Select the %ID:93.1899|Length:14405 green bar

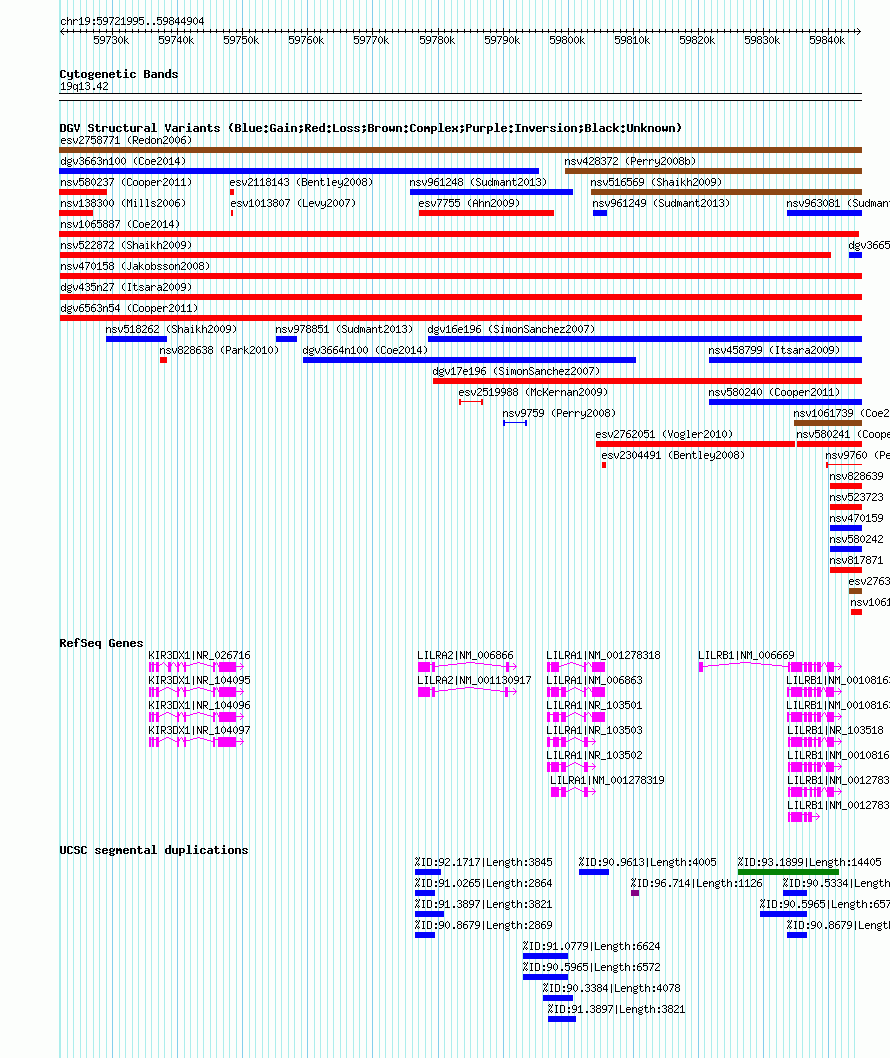(x=788, y=872)
